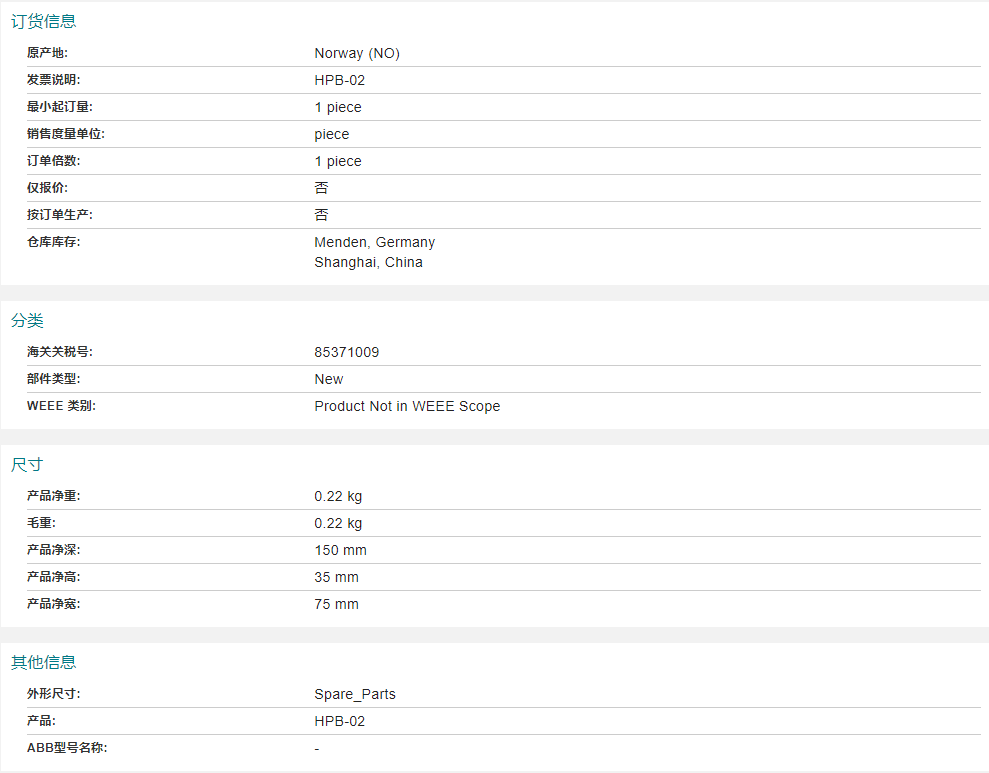Click the 尺寸 section heading

(27, 465)
